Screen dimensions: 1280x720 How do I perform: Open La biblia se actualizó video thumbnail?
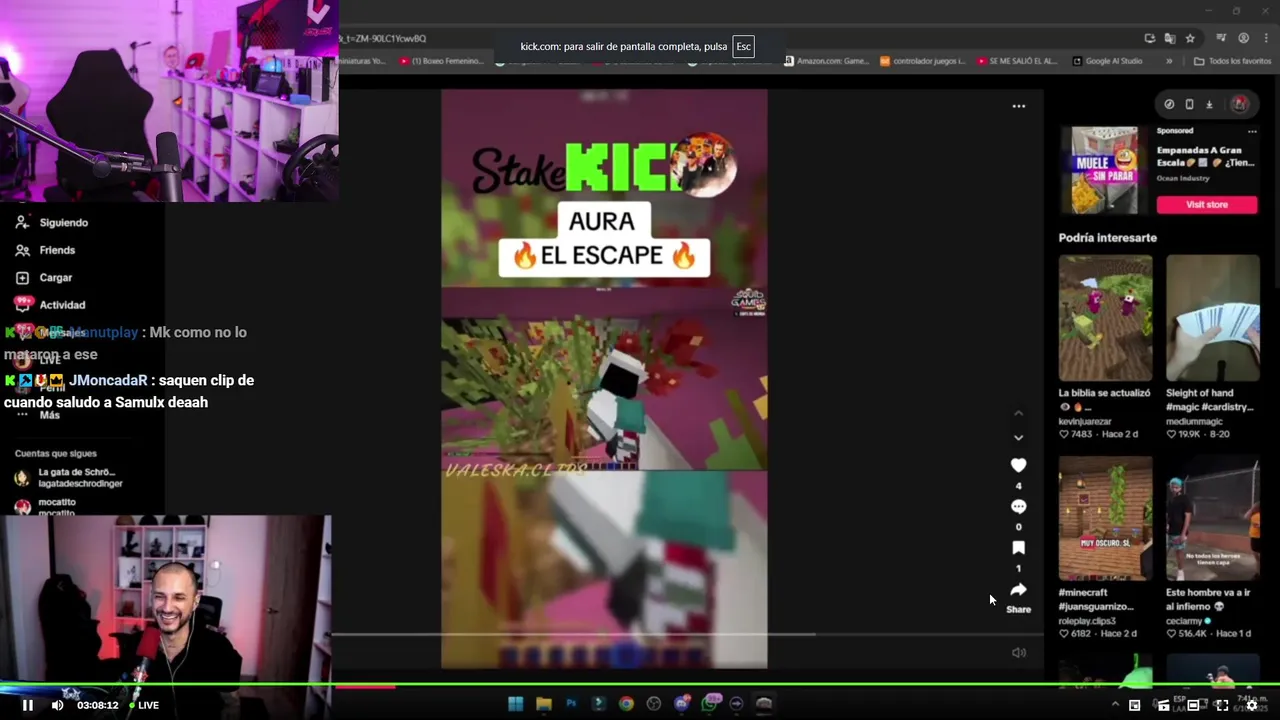1105,318
